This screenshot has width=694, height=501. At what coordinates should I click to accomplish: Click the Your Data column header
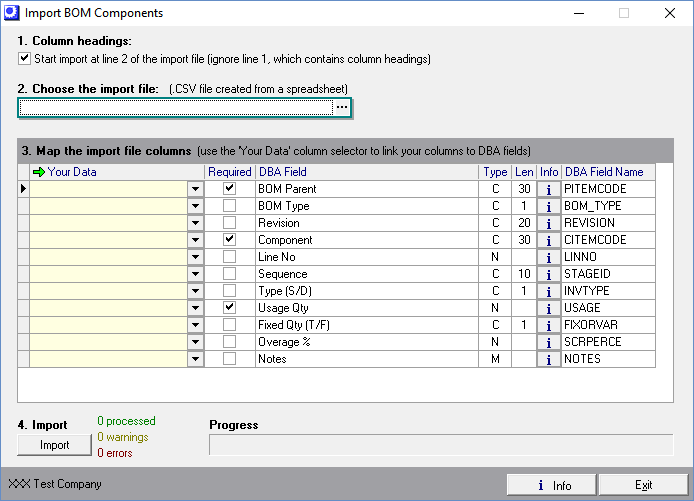tap(117, 172)
